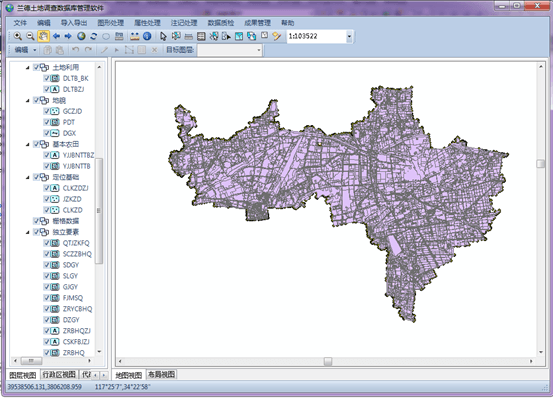
Task: Click the map horizontal scrollbar thumb
Action: 328,361
